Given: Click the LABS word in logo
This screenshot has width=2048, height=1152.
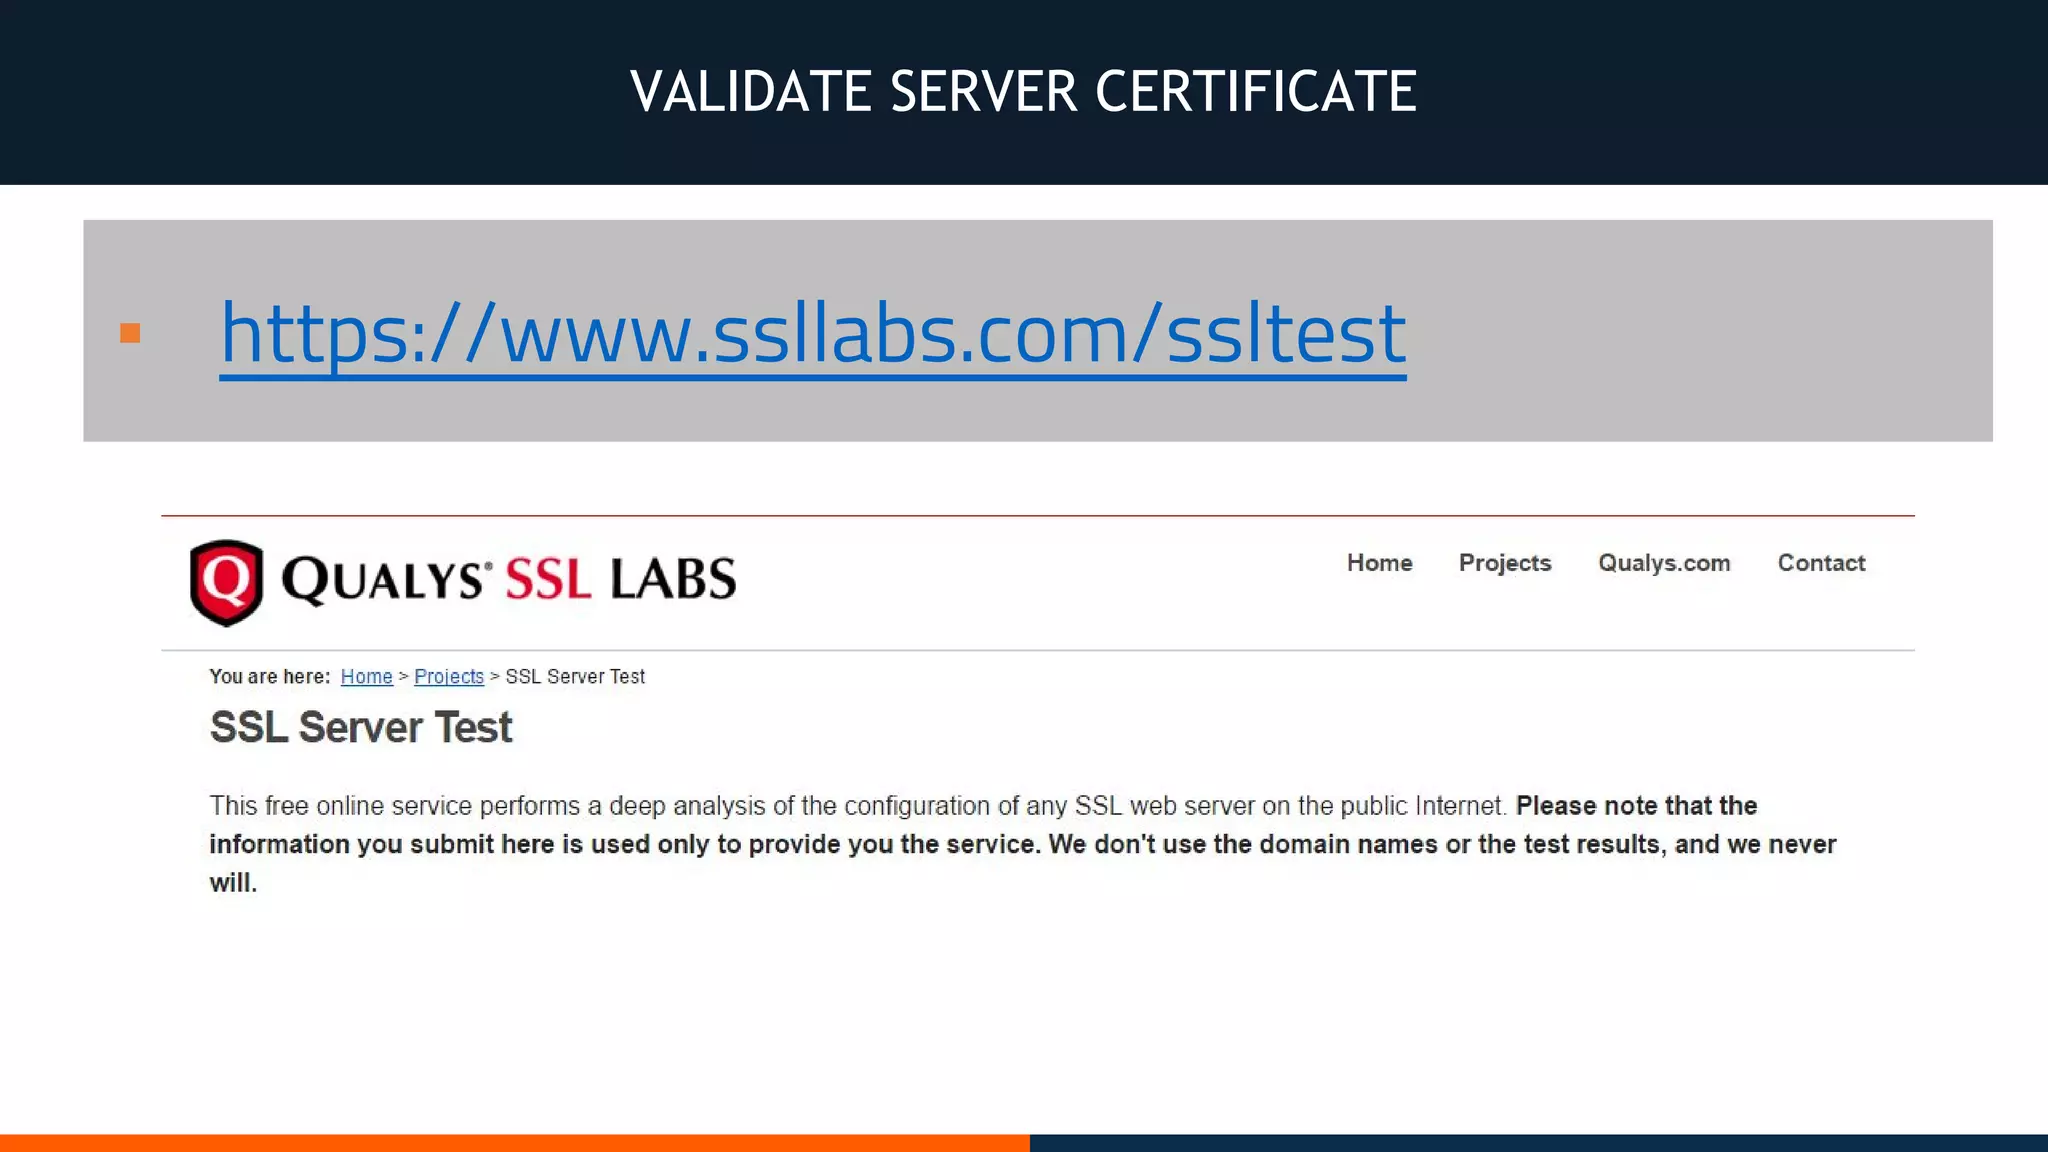Looking at the screenshot, I should [673, 580].
